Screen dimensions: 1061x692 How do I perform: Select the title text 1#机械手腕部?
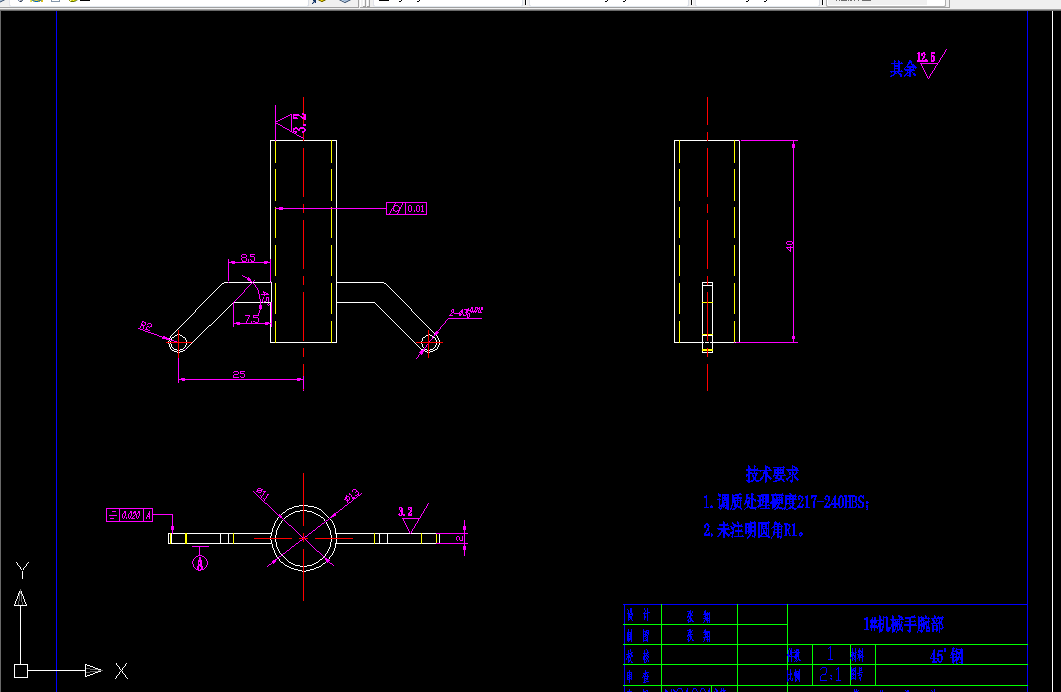tap(903, 624)
